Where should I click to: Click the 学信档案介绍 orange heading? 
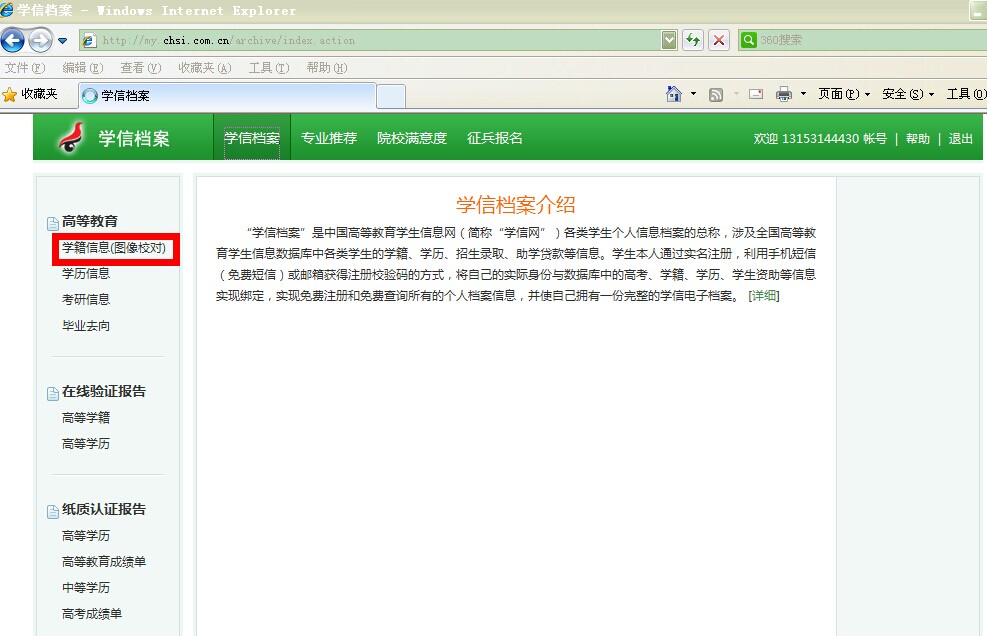click(x=516, y=205)
